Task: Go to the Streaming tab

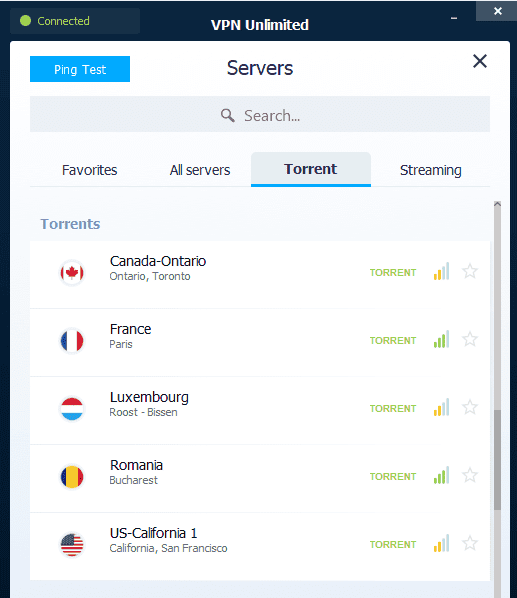Action: 430,170
